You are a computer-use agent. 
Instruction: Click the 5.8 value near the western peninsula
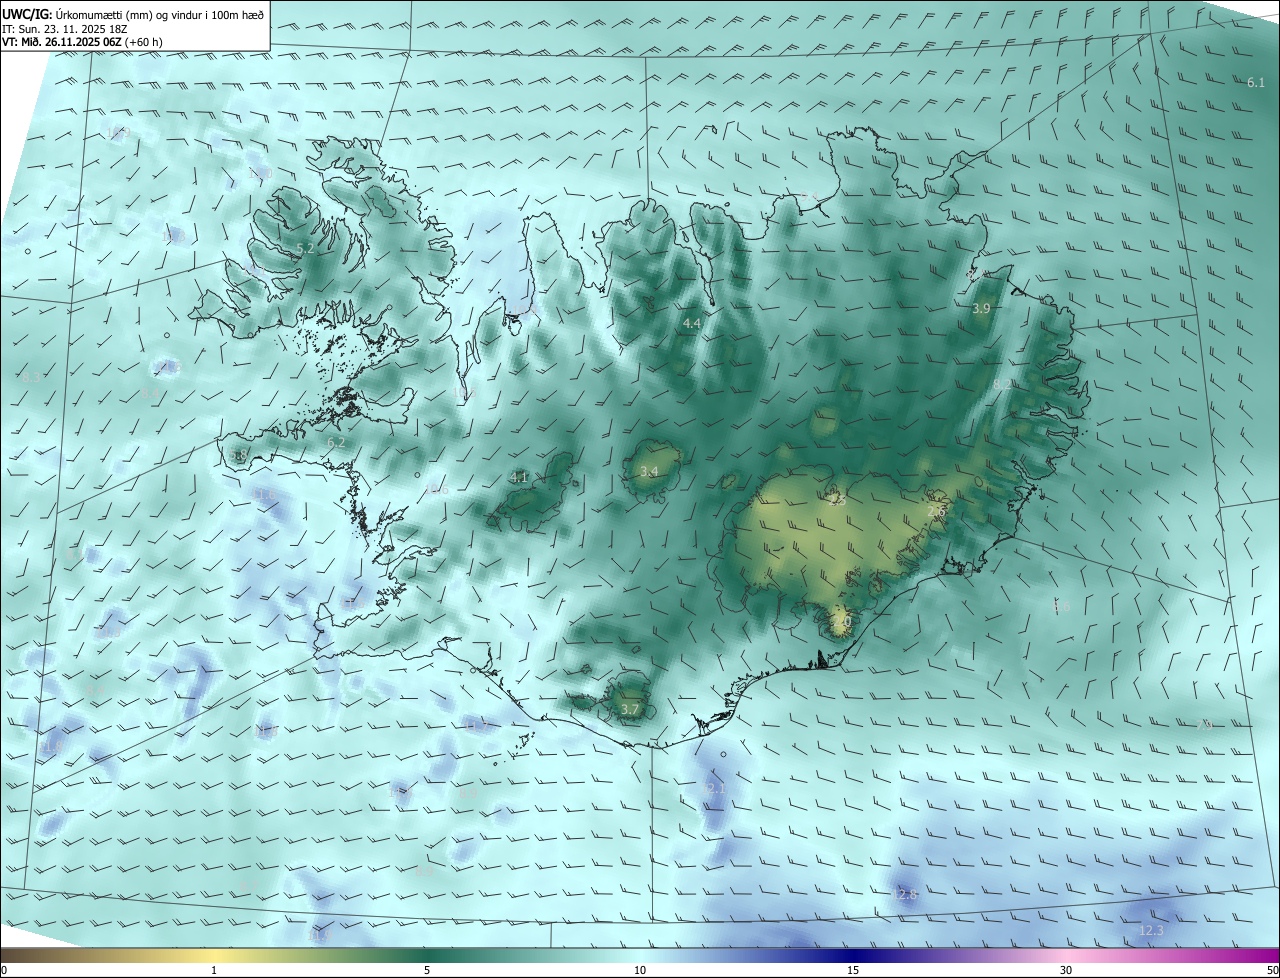click(238, 456)
